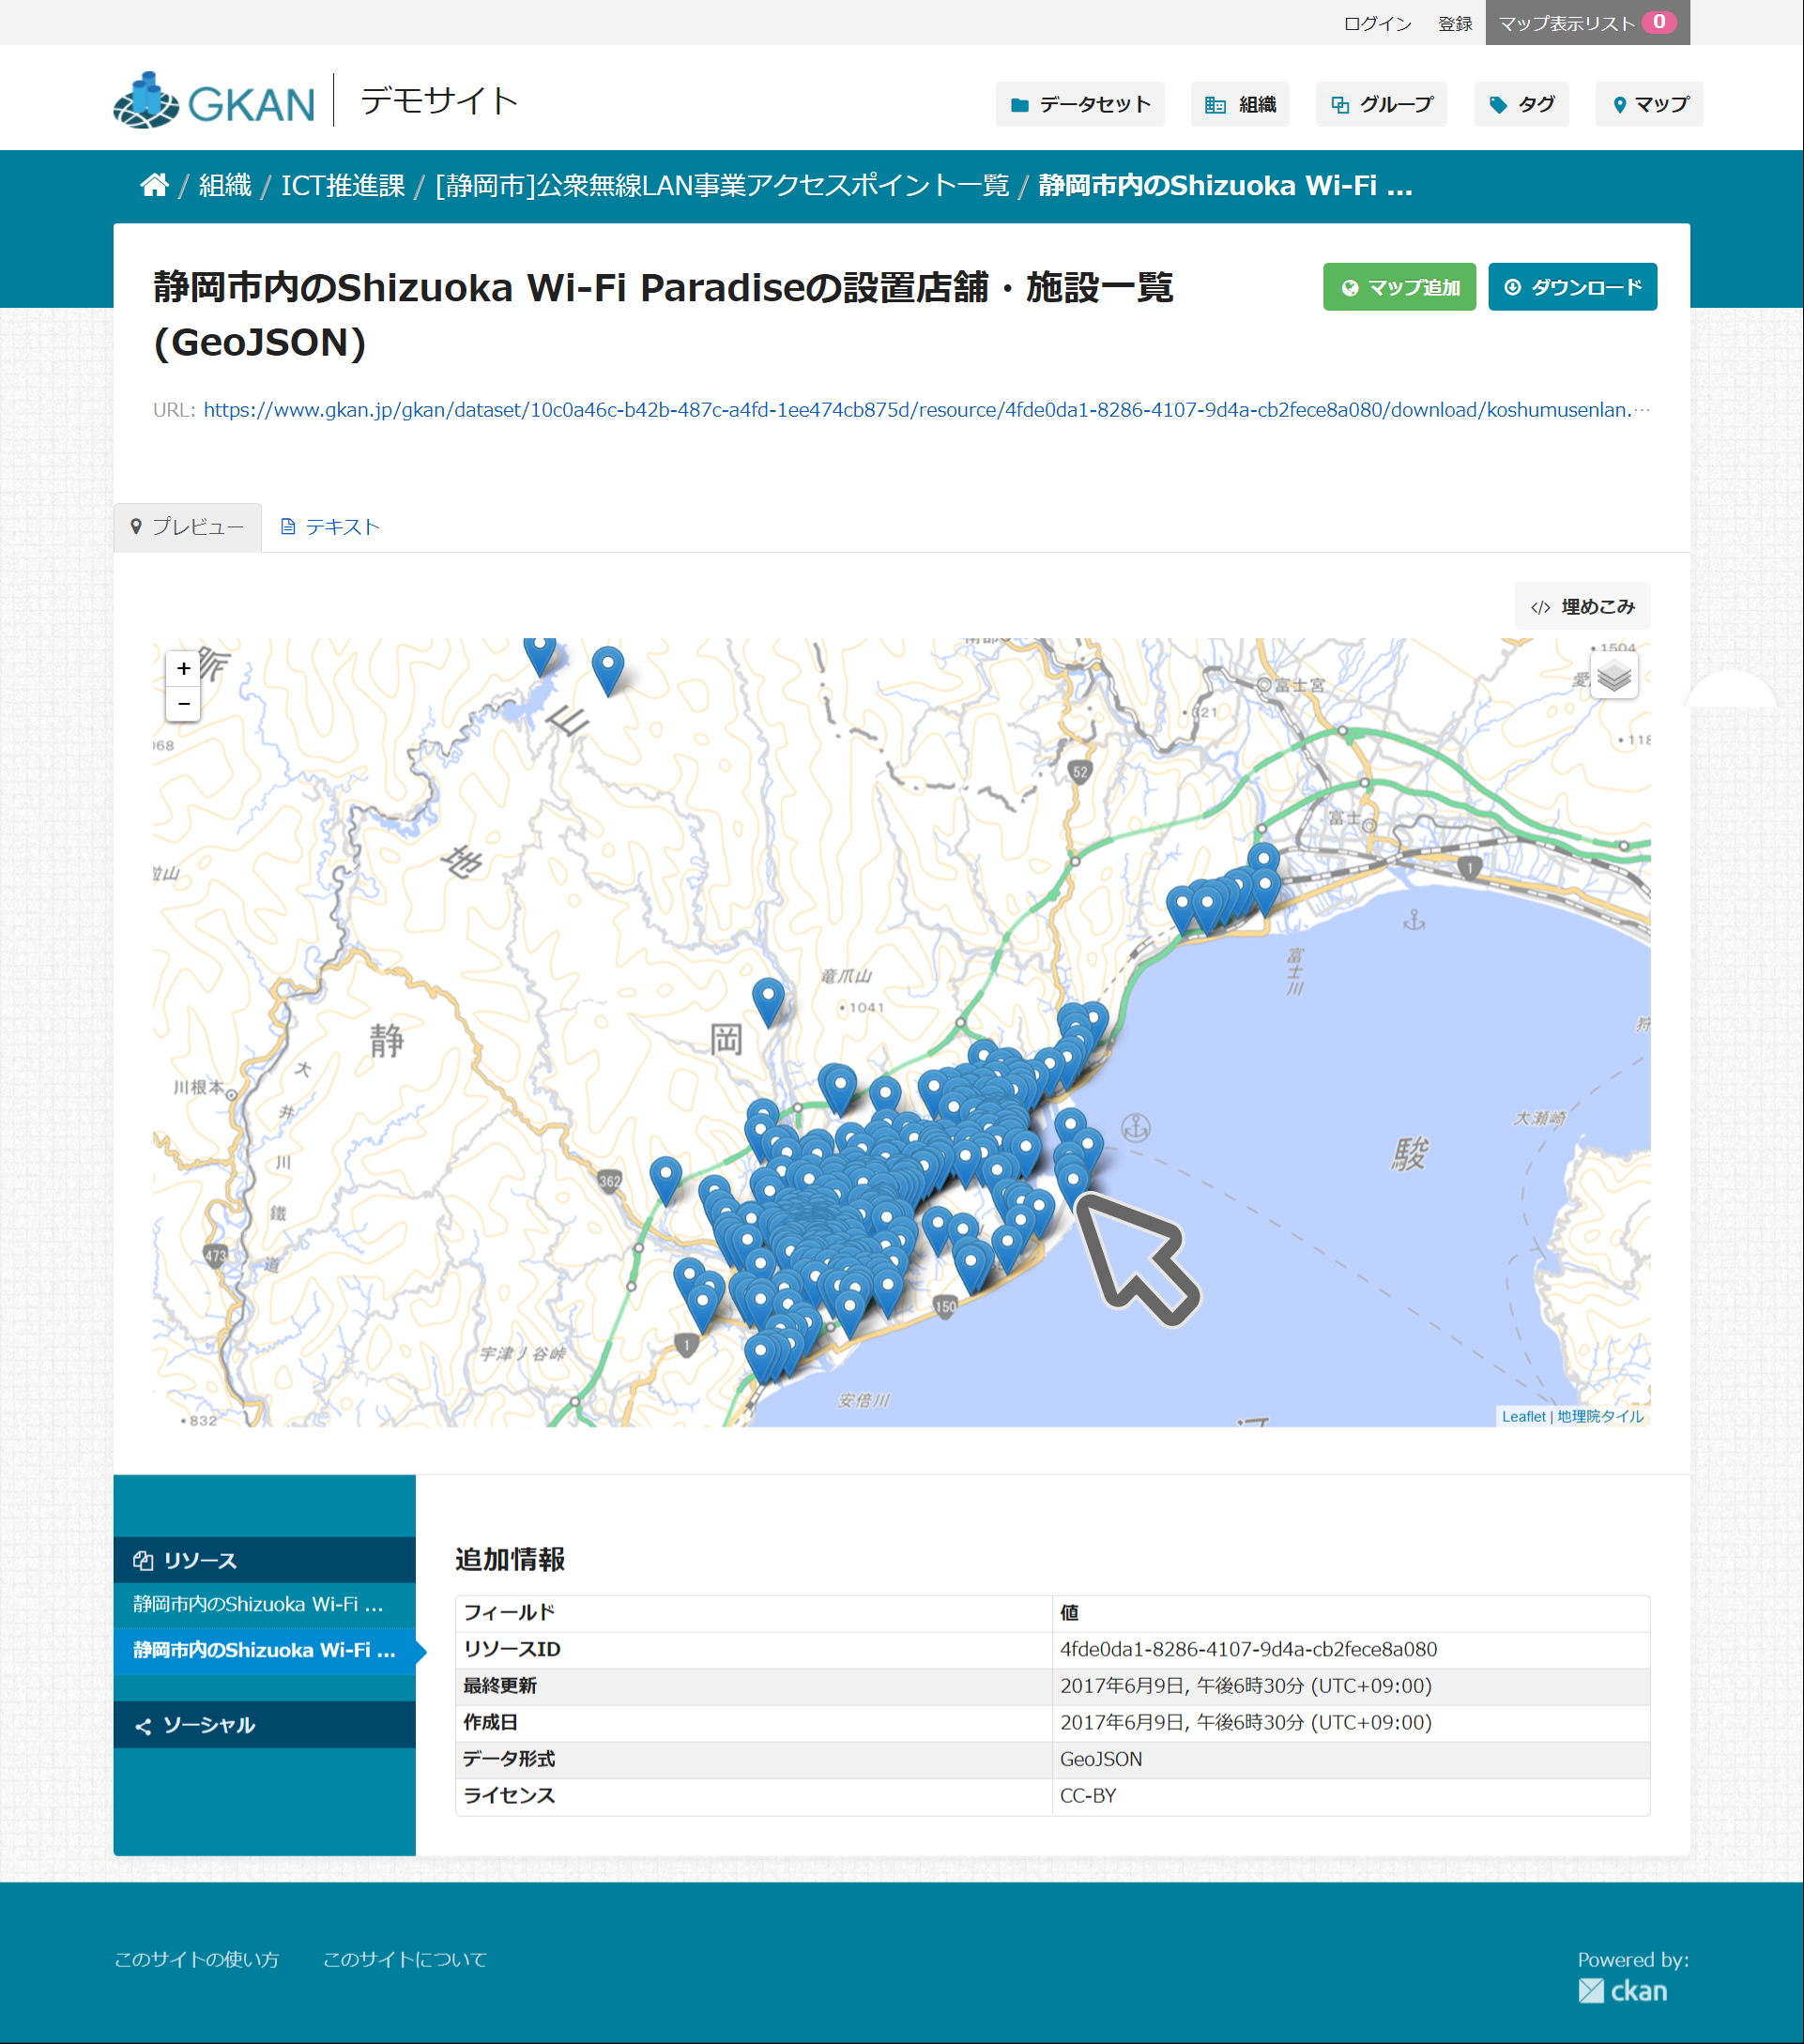Open 組織 in top navigation
The width and height of the screenshot is (1804, 2044).
click(1240, 104)
